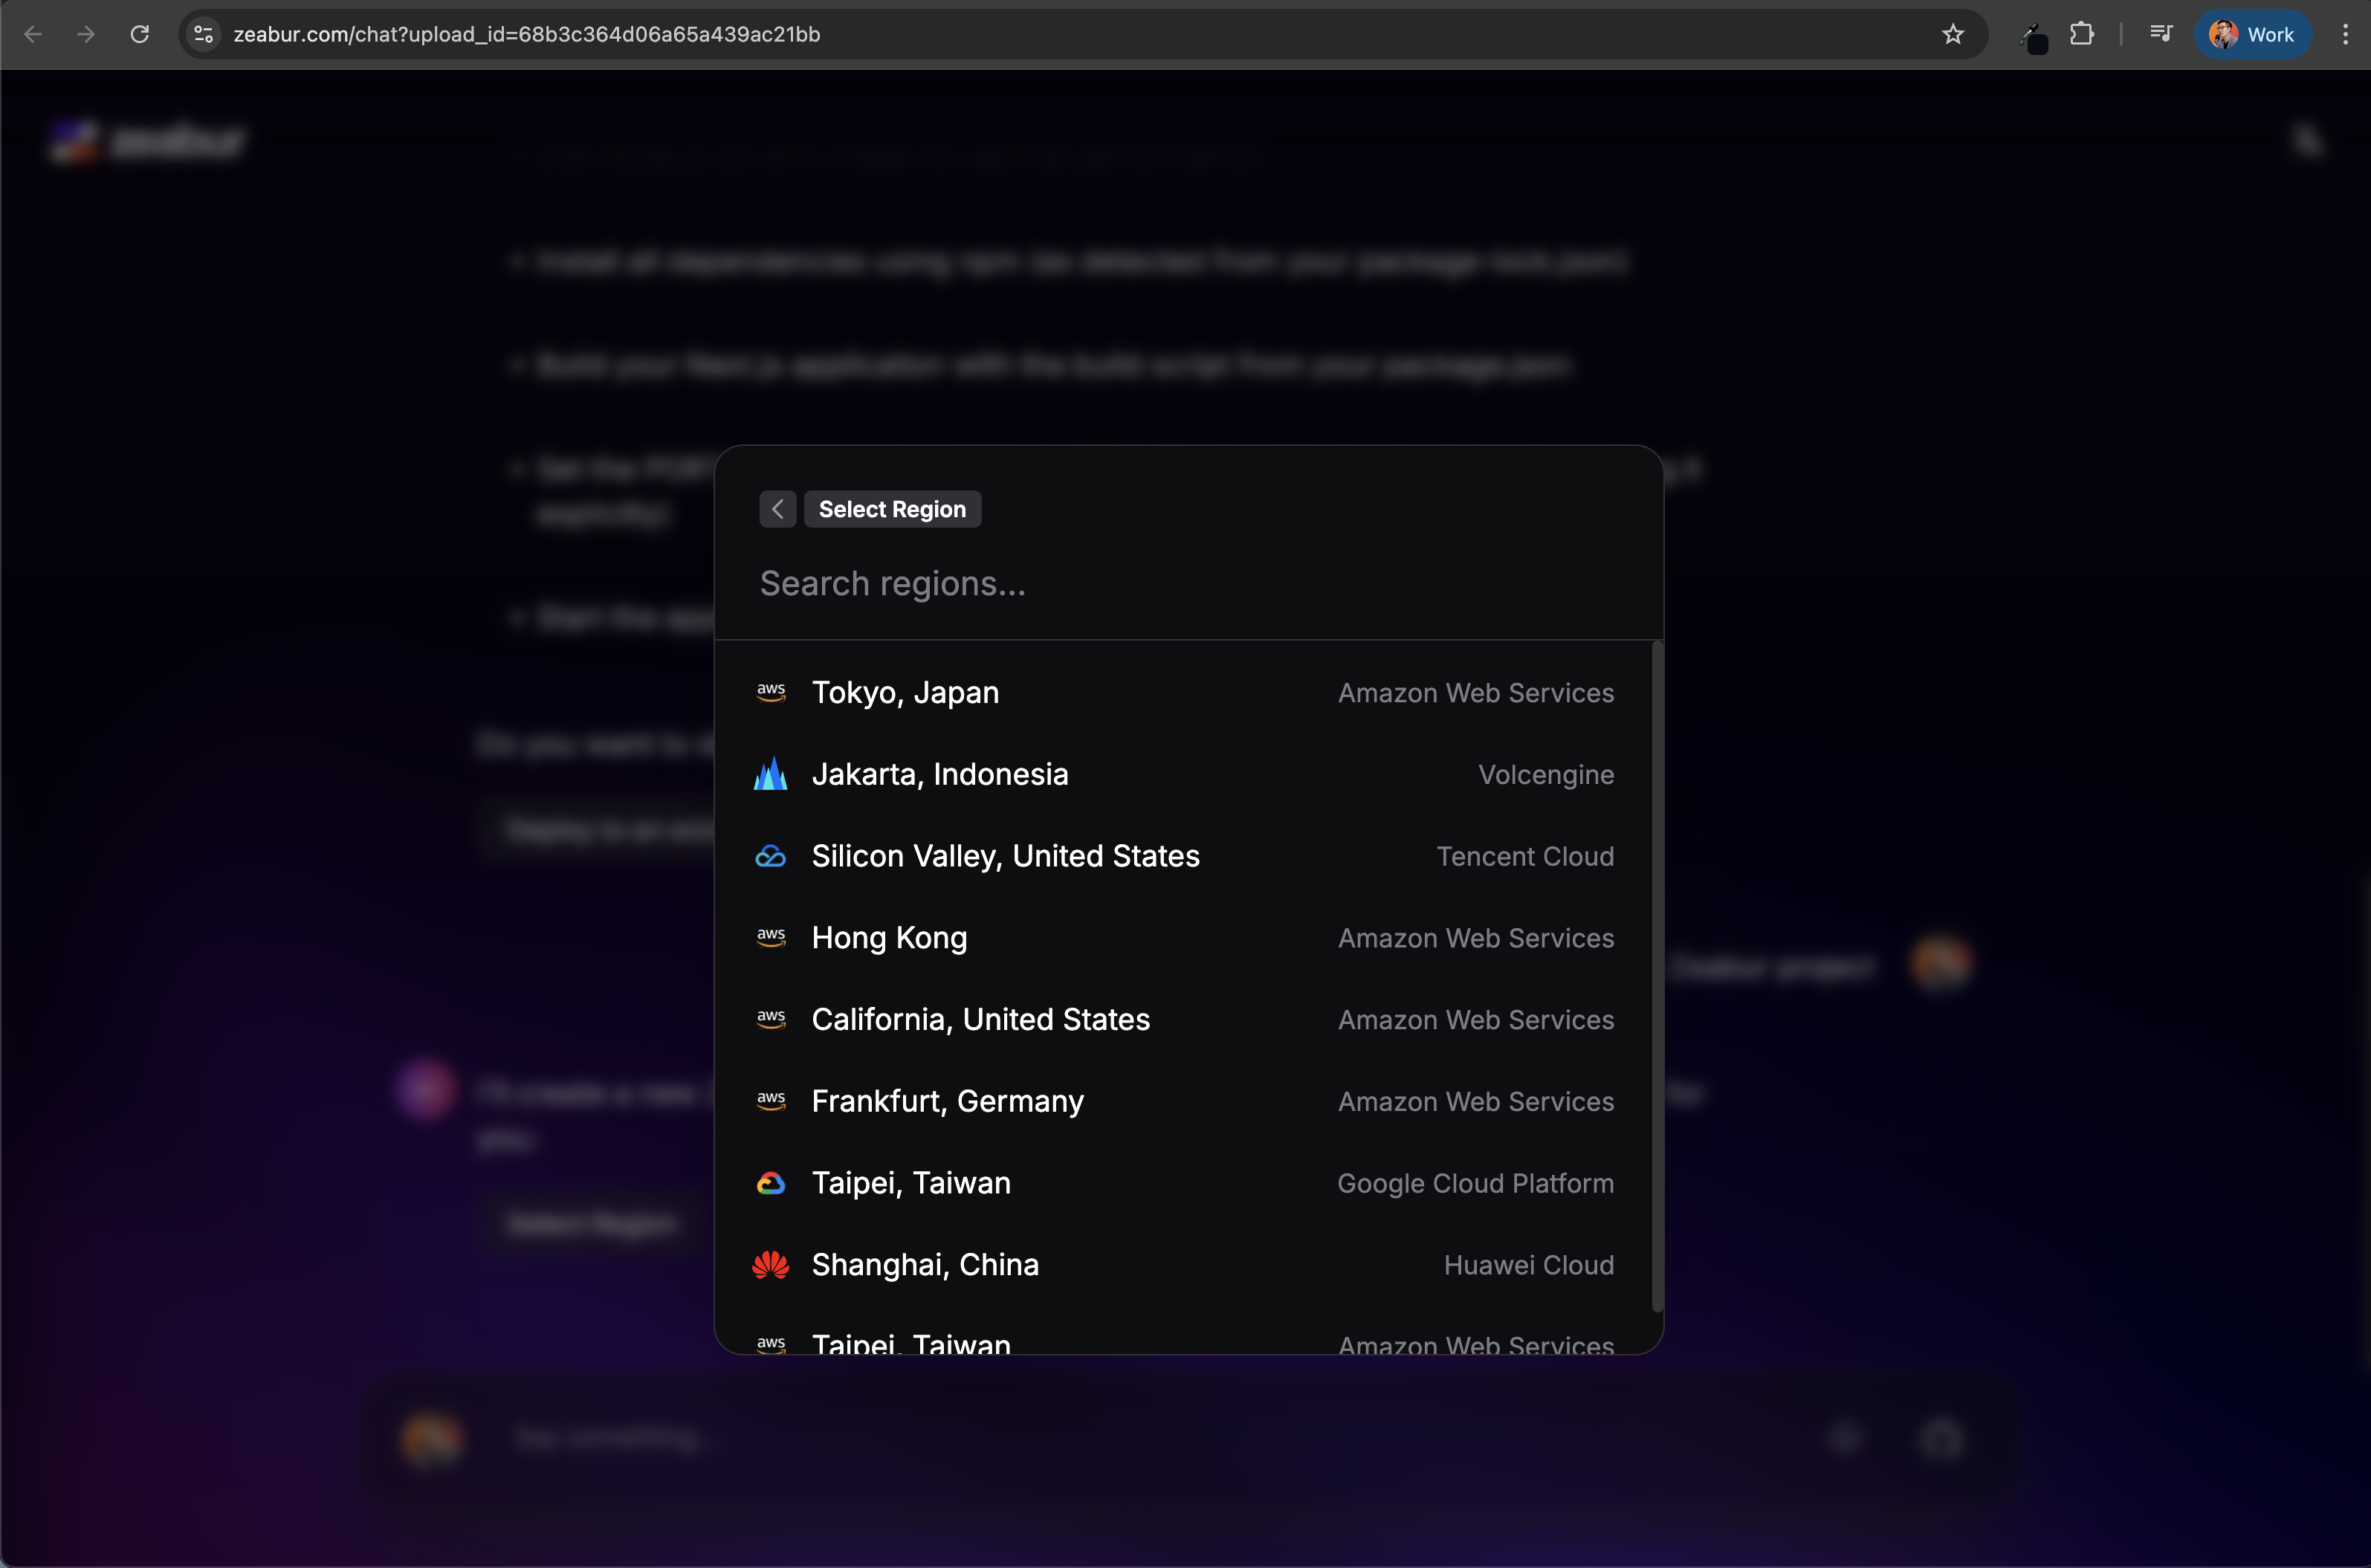Click Google Cloud icon beside Taipei, Taiwan
The image size is (2371, 1568).
771,1183
